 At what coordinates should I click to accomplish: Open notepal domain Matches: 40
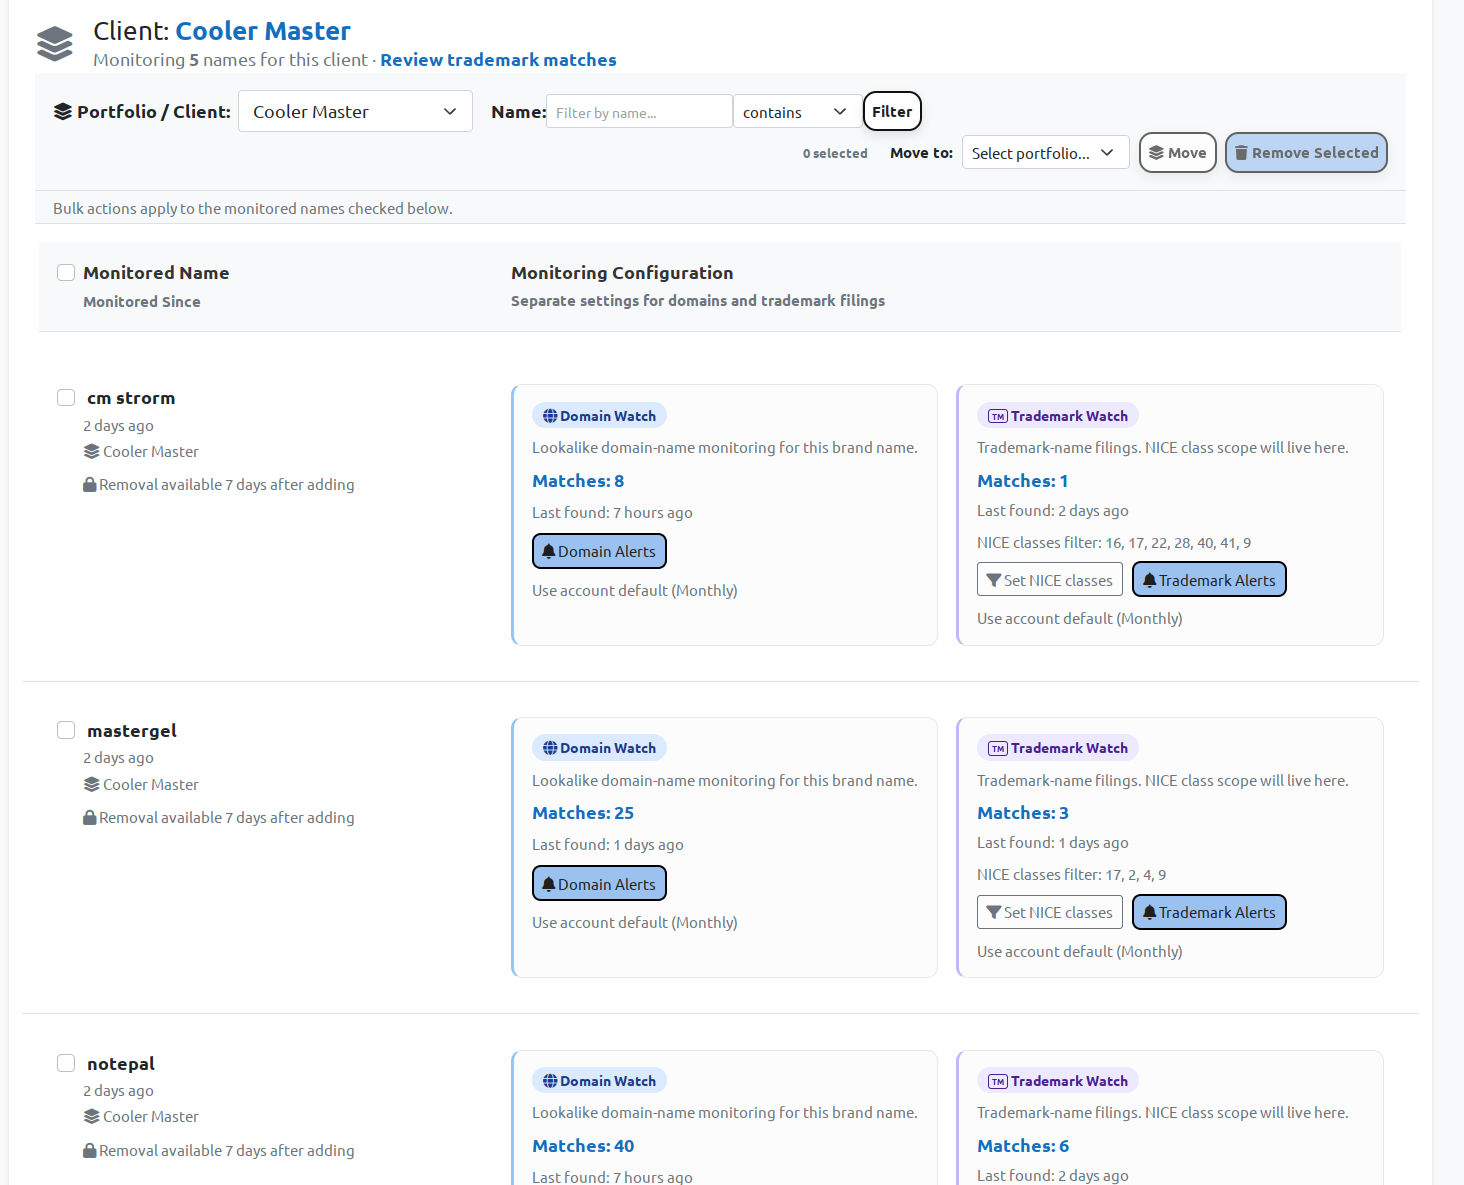[x=583, y=1146]
